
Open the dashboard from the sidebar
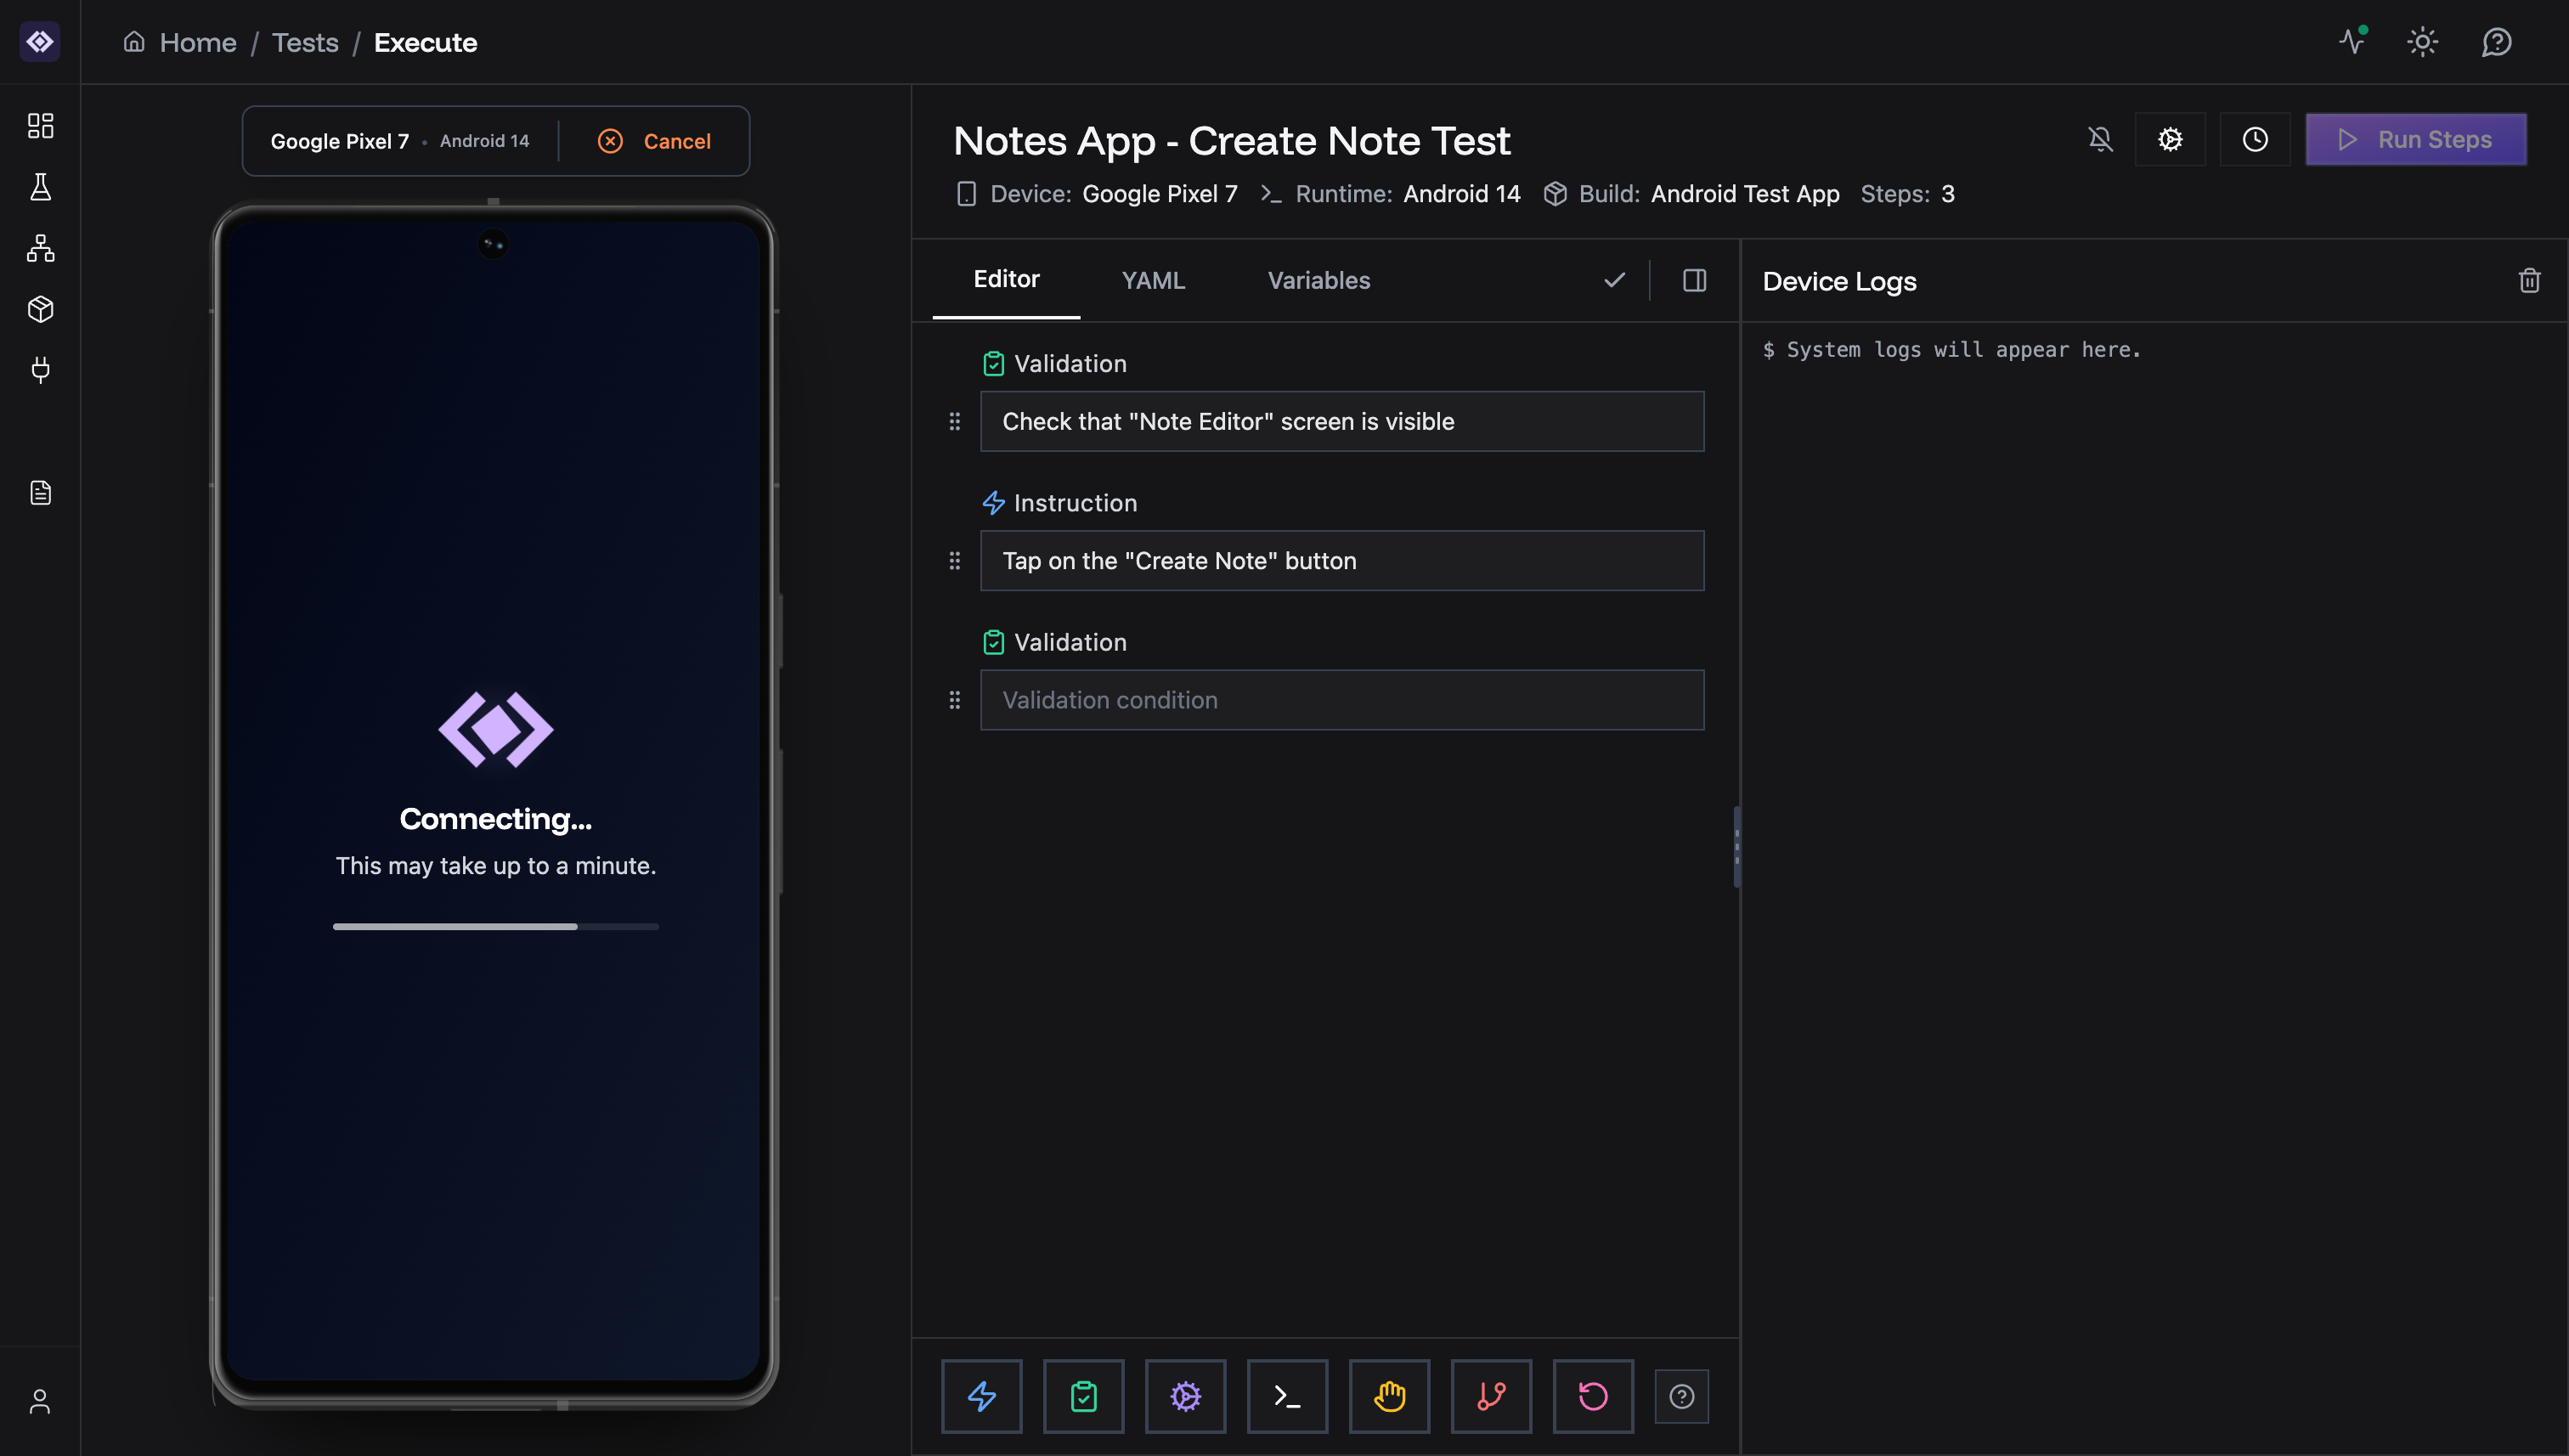tap(40, 125)
